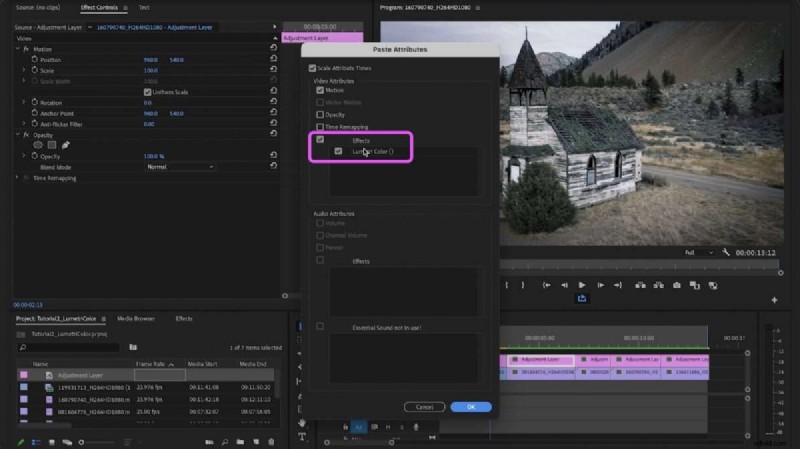Click Cancel in Paste Attributes dialog
The image size is (800, 449).
(x=424, y=407)
